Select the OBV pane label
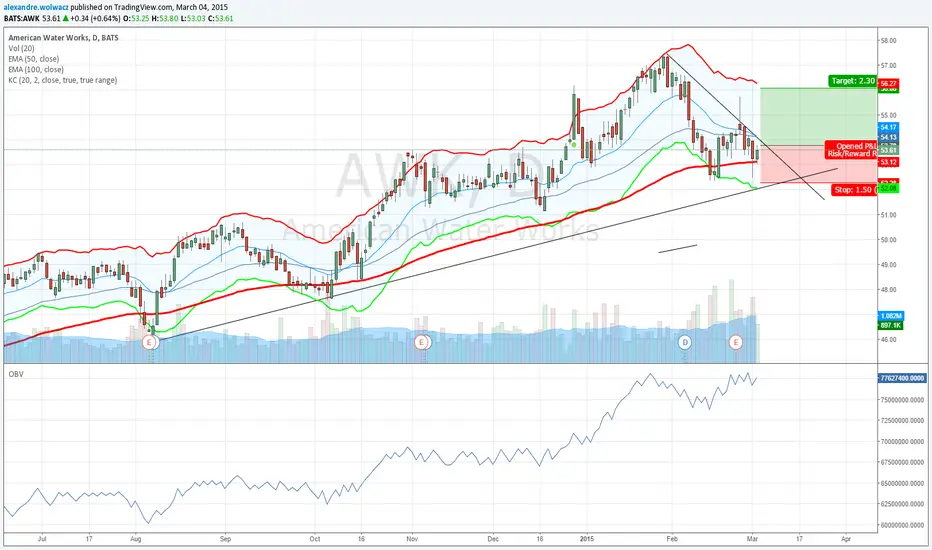The width and height of the screenshot is (932, 550). [x=16, y=374]
